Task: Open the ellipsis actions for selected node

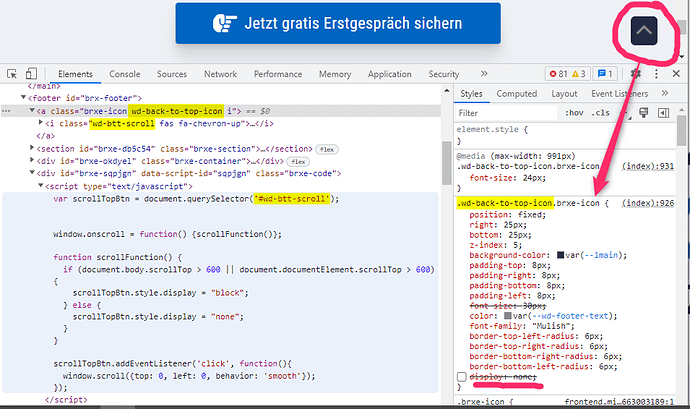Action: point(6,111)
